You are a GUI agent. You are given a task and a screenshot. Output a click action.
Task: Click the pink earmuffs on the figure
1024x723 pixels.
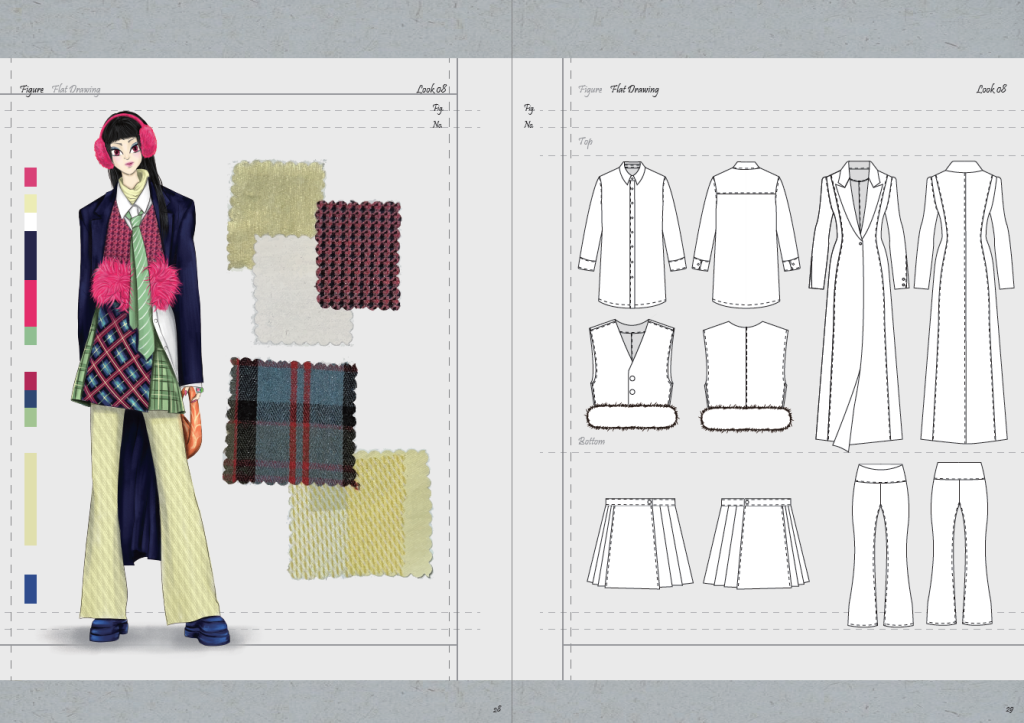pos(103,152)
